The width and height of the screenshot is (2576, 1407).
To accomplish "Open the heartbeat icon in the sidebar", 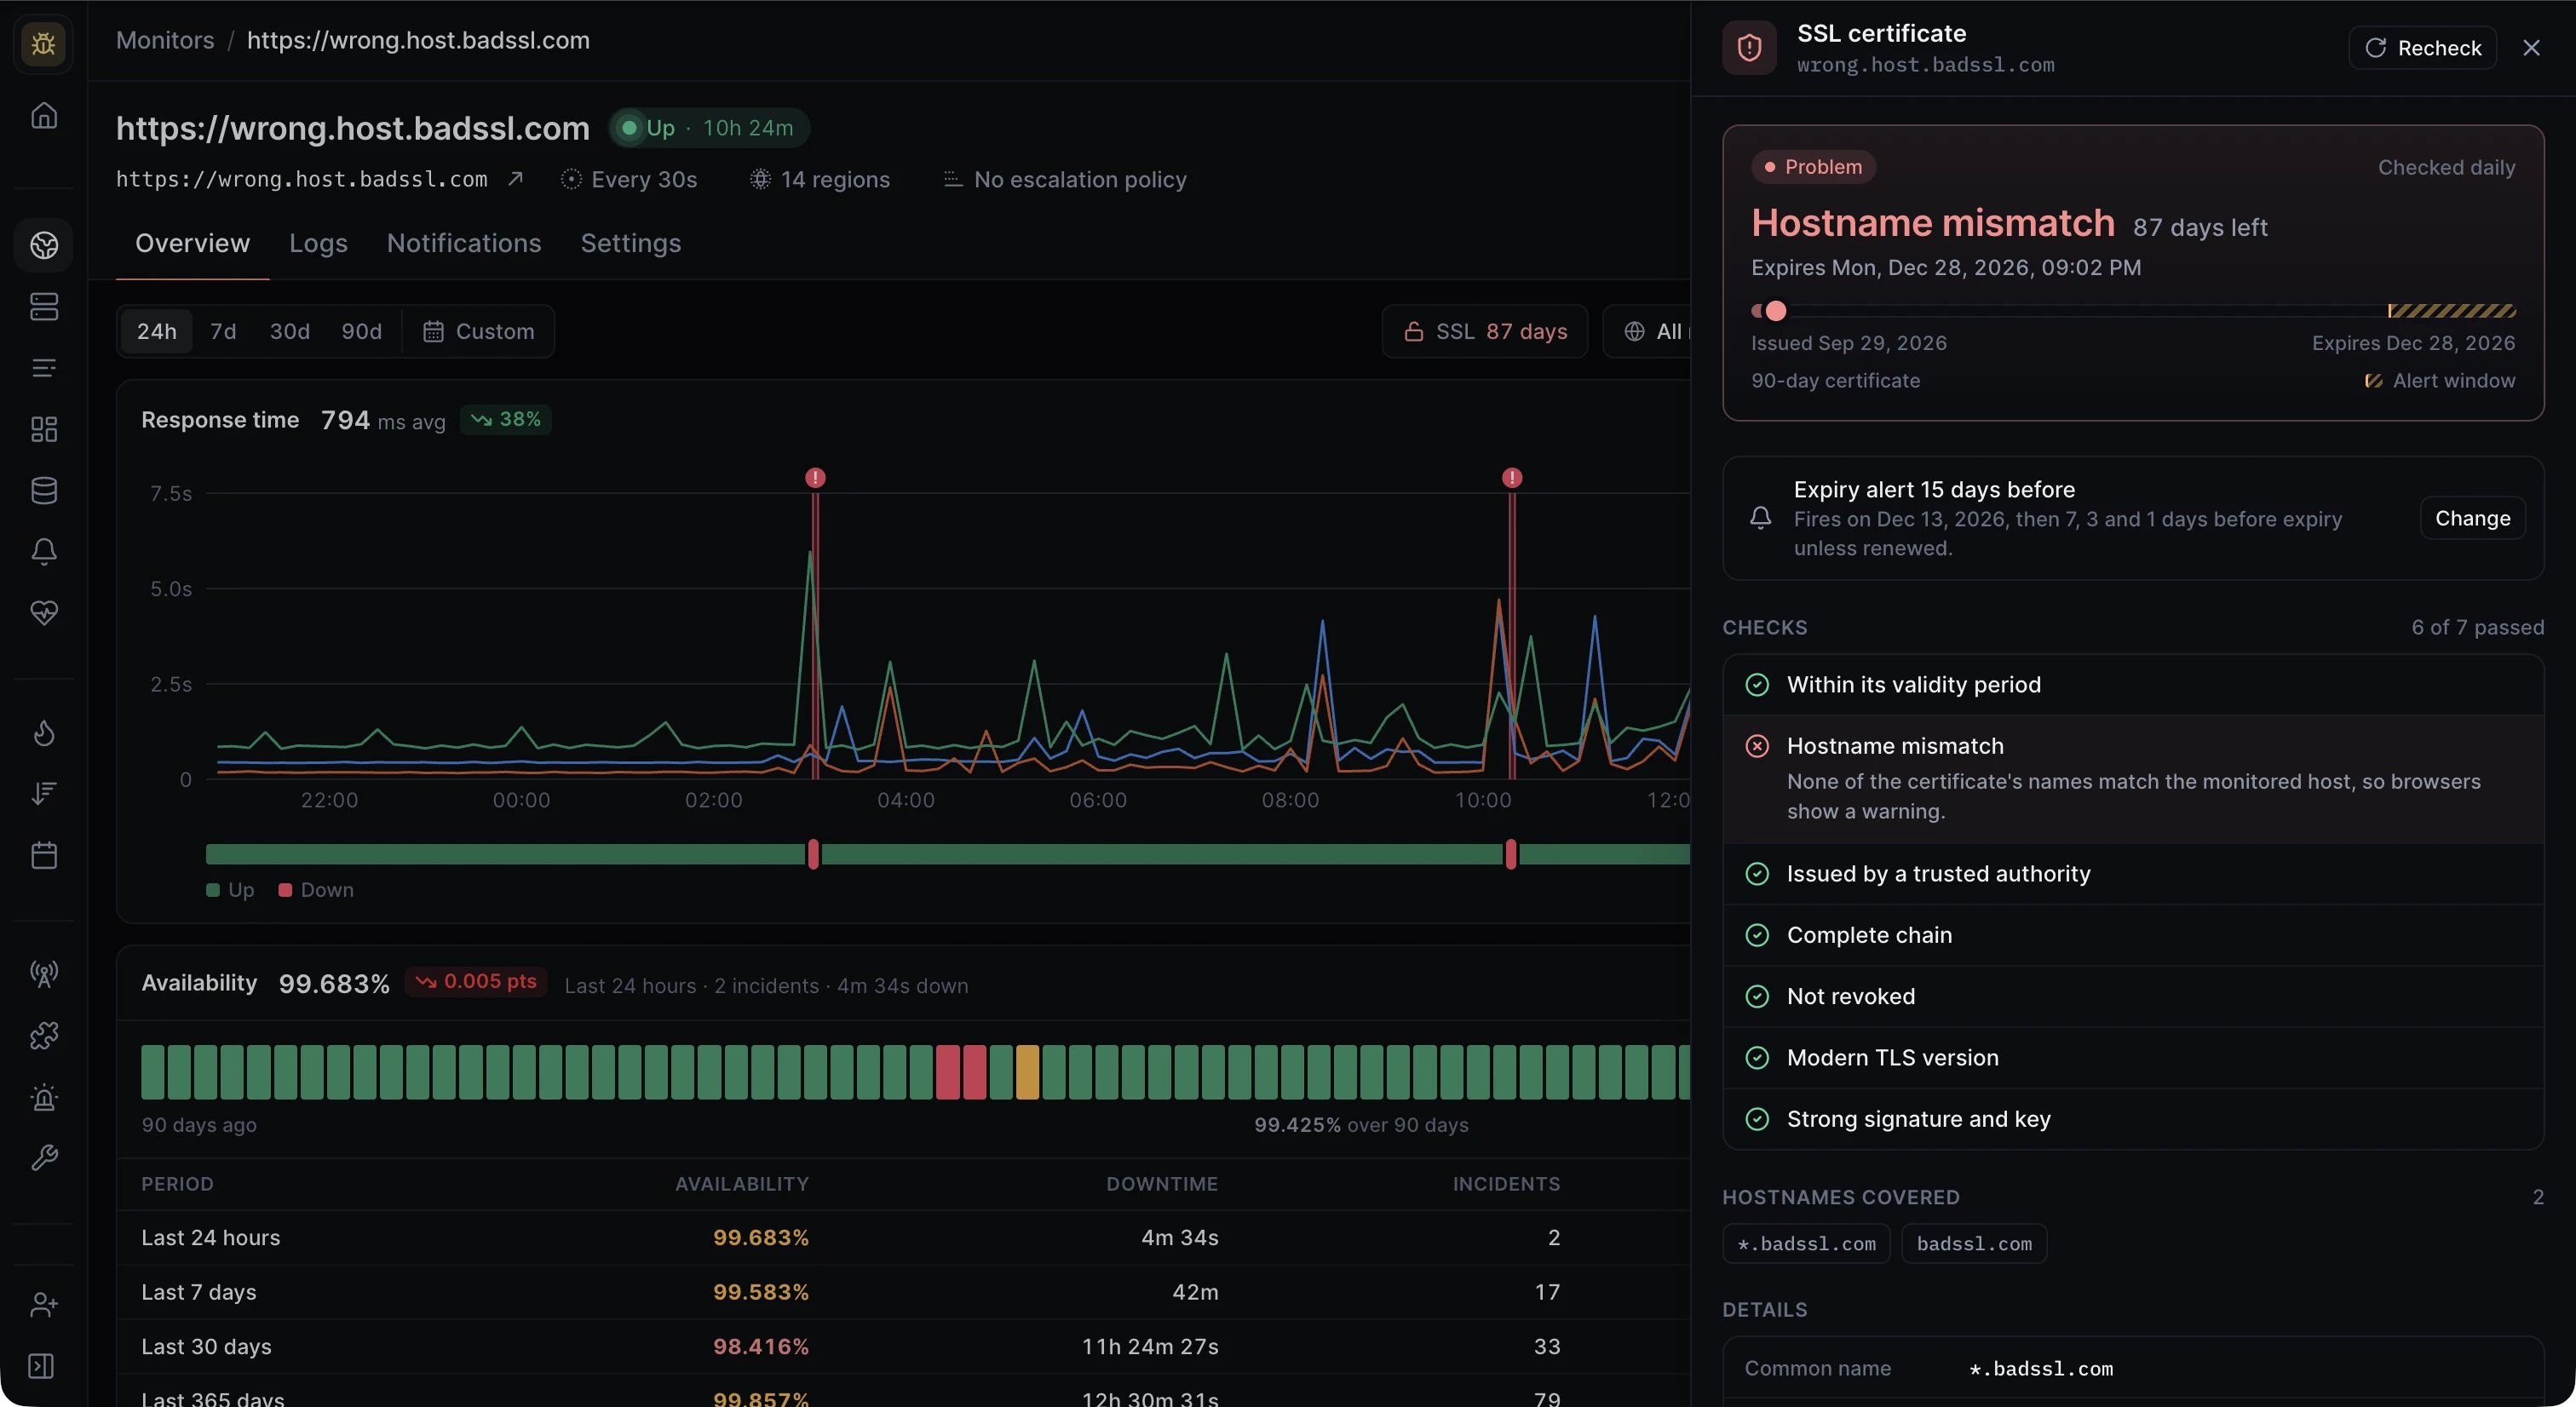I will pos(44,612).
